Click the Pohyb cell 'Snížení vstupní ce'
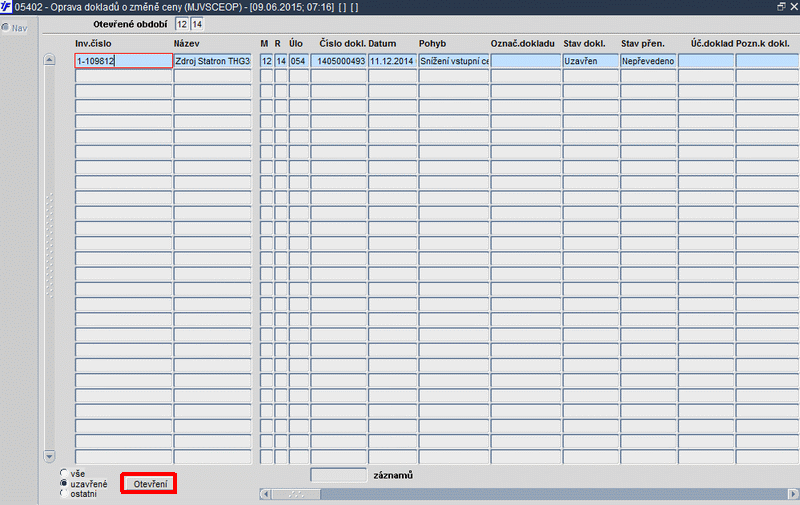The height and width of the screenshot is (505, 800). point(454,61)
